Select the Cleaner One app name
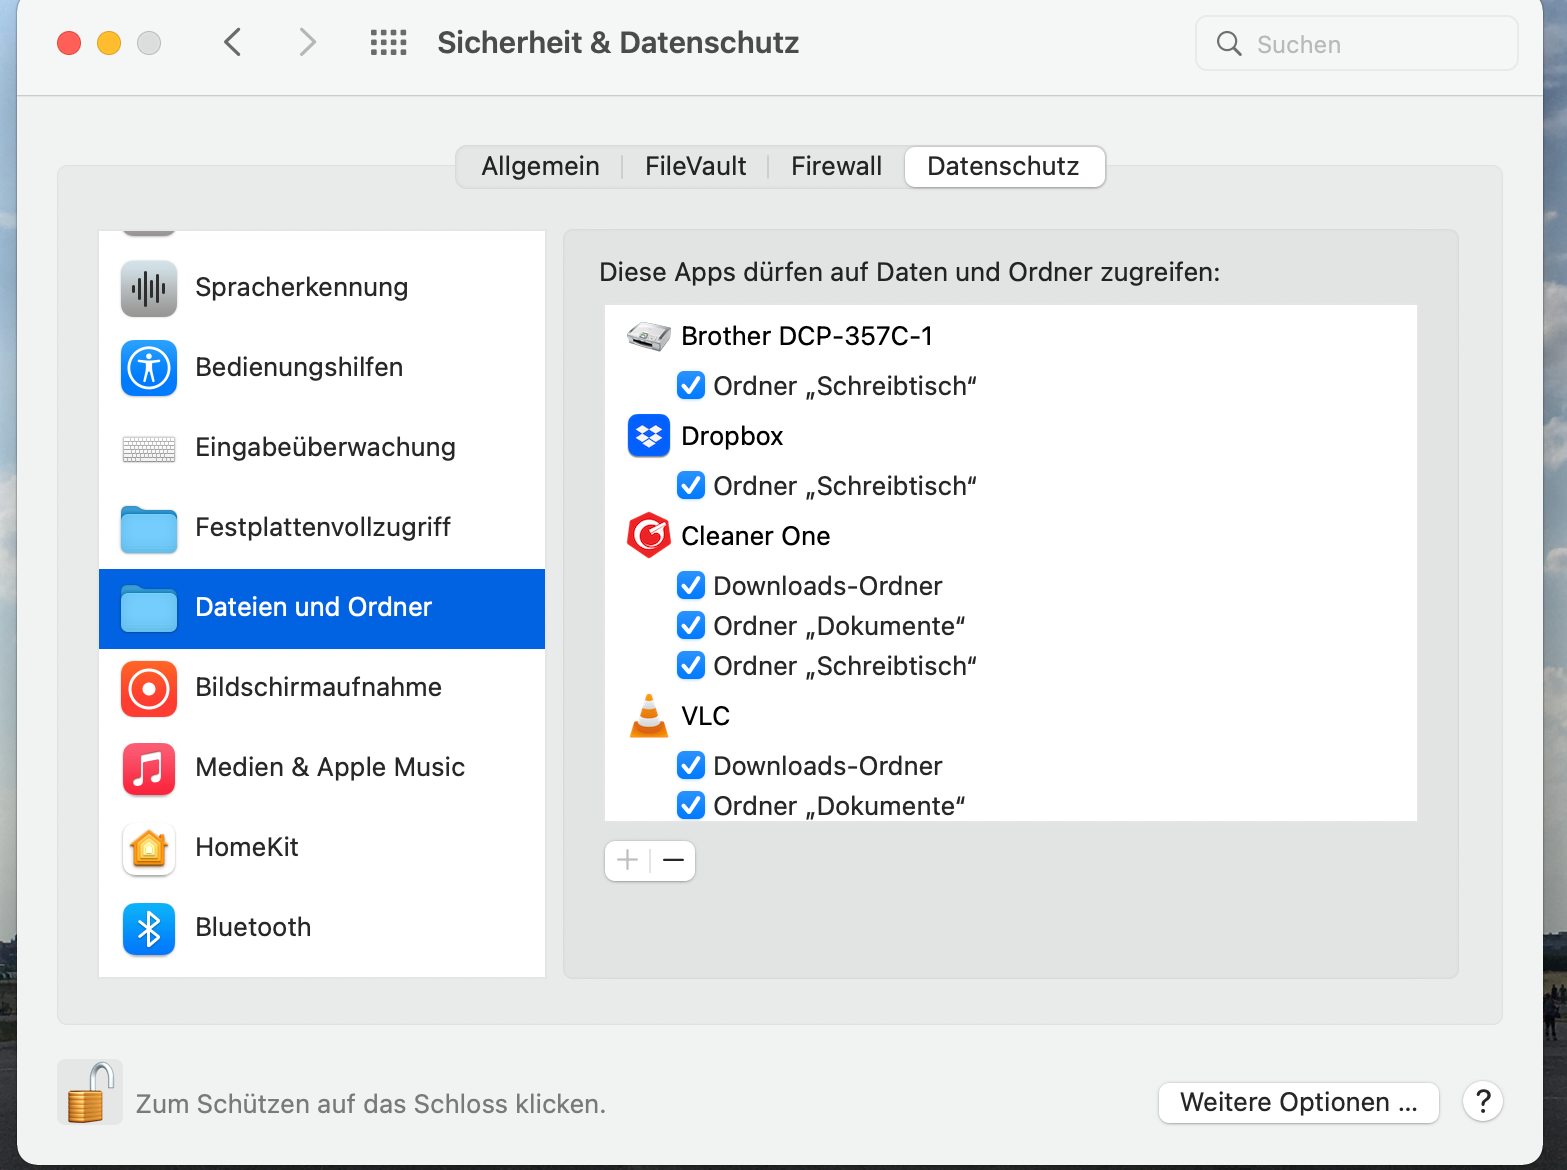This screenshot has height=1170, width=1567. (x=755, y=536)
